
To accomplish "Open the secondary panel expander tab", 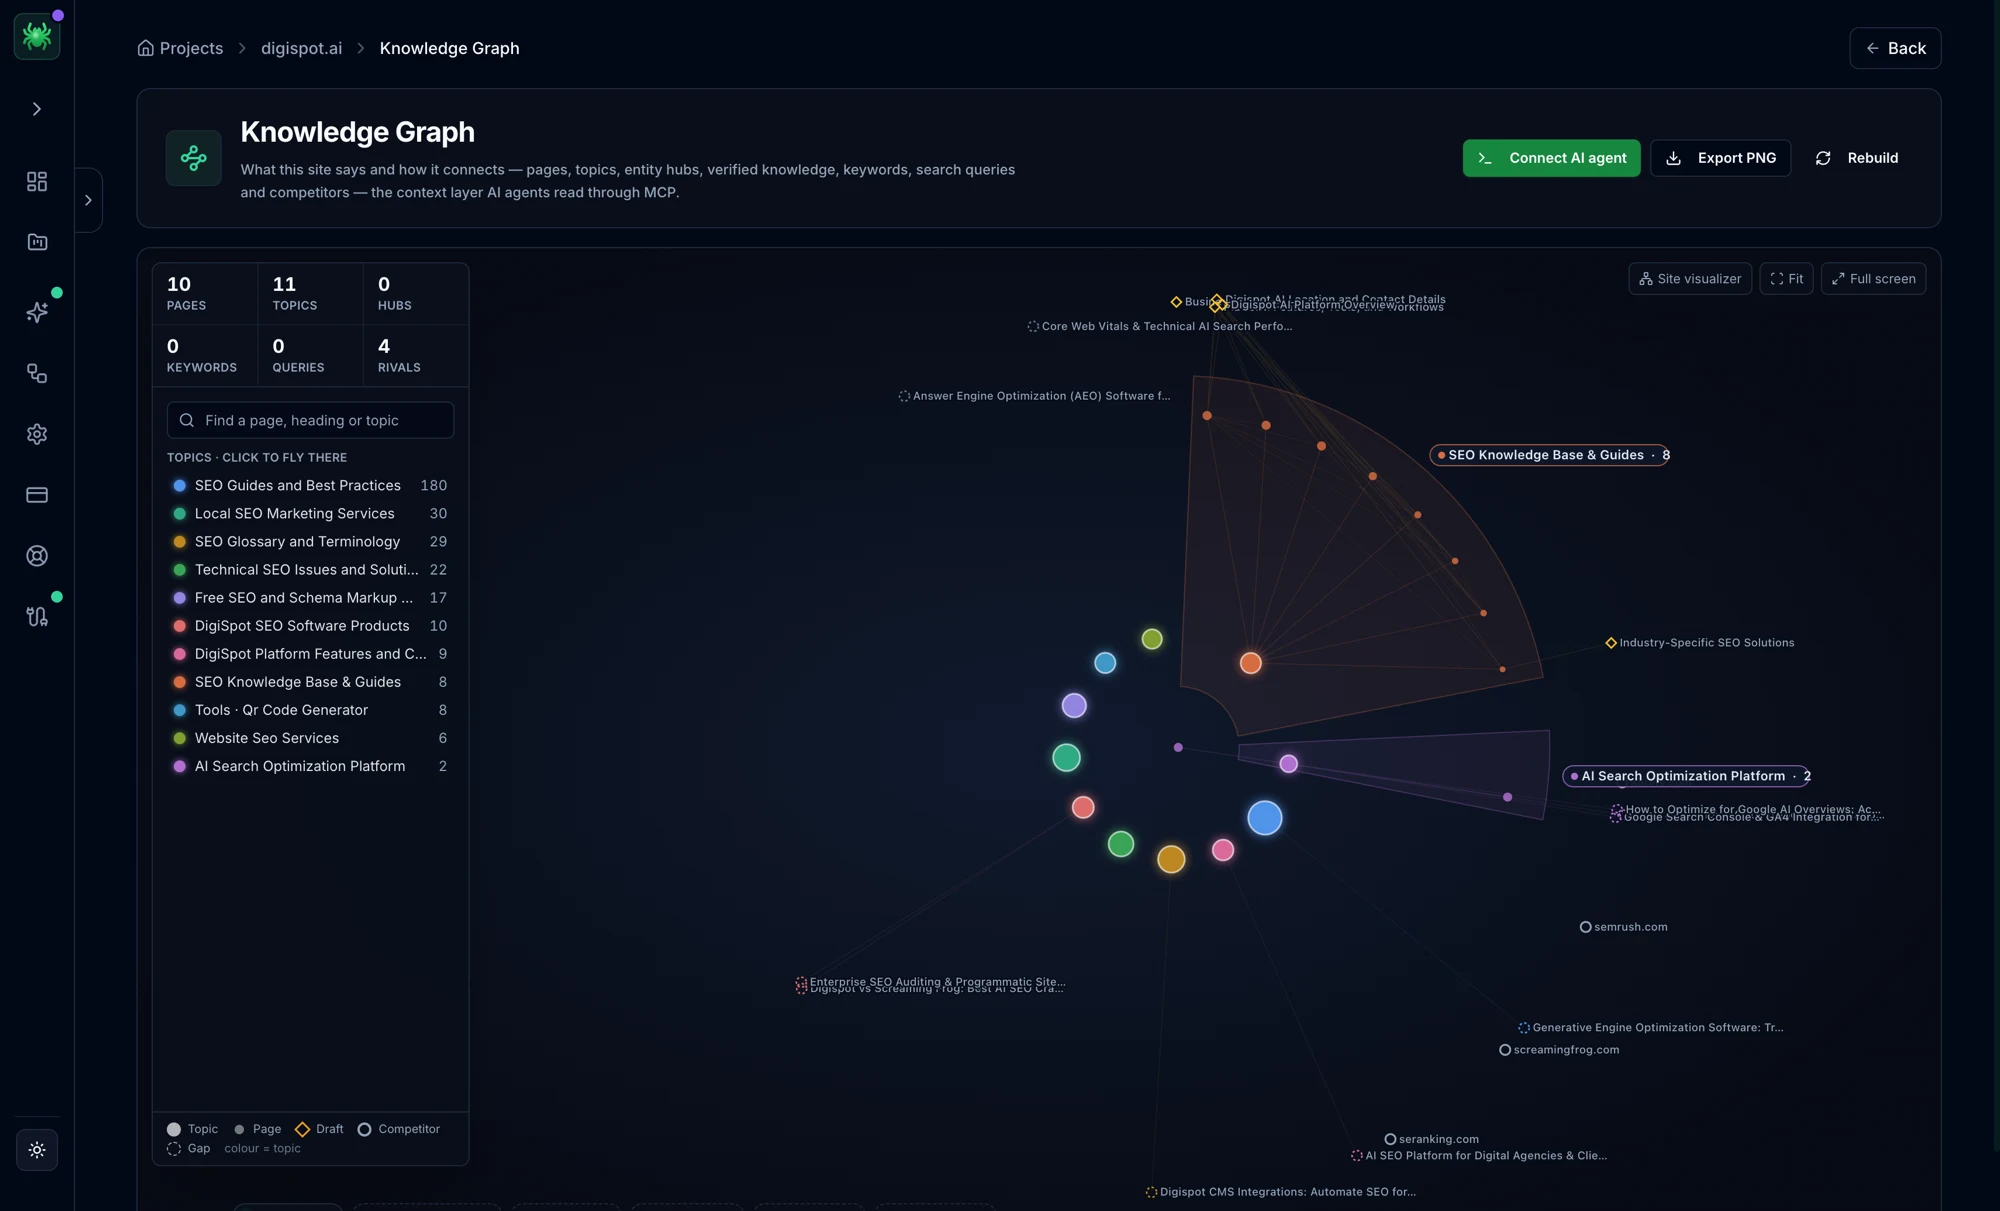I will click(x=88, y=200).
